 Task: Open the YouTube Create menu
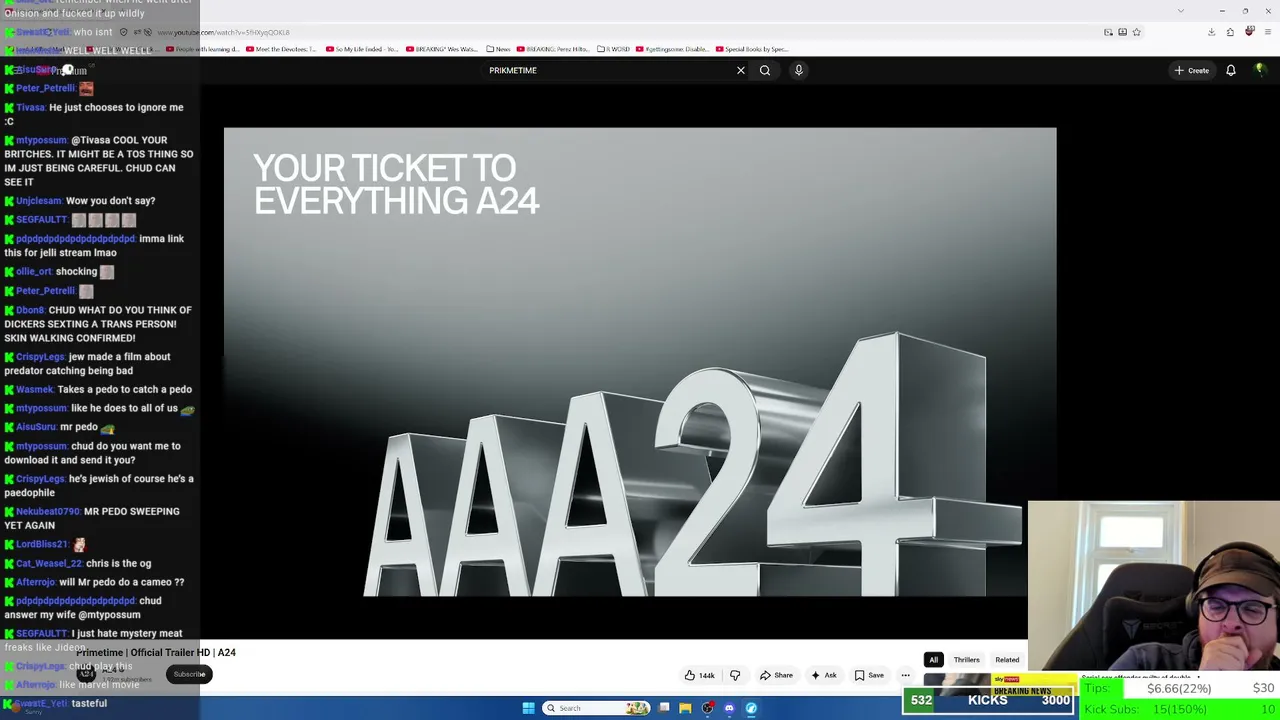coord(1192,70)
